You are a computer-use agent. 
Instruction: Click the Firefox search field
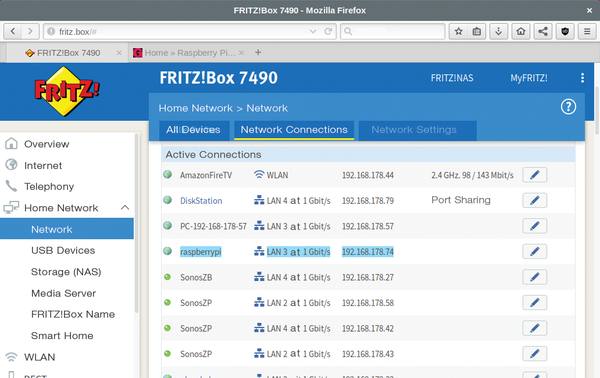coord(392,31)
